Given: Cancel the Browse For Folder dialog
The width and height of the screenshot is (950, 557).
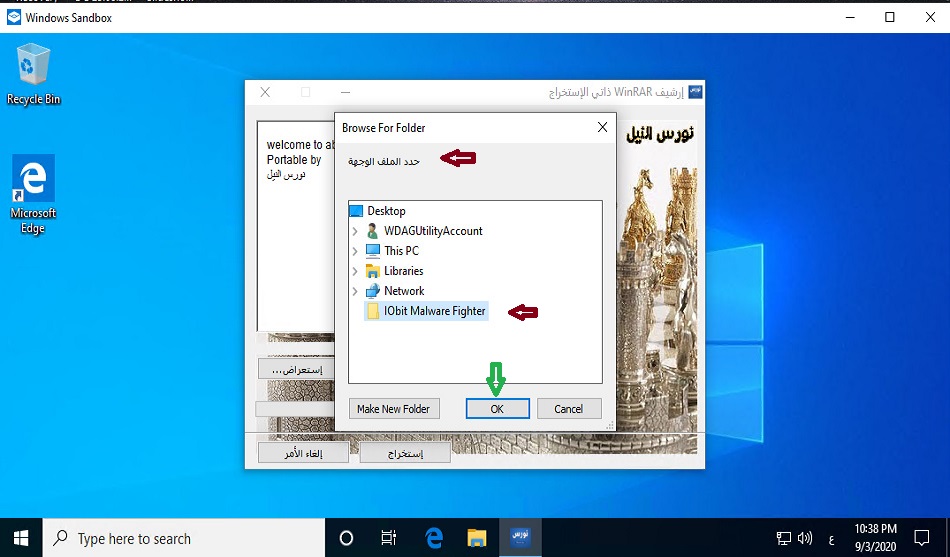Looking at the screenshot, I should pyautogui.click(x=568, y=409).
